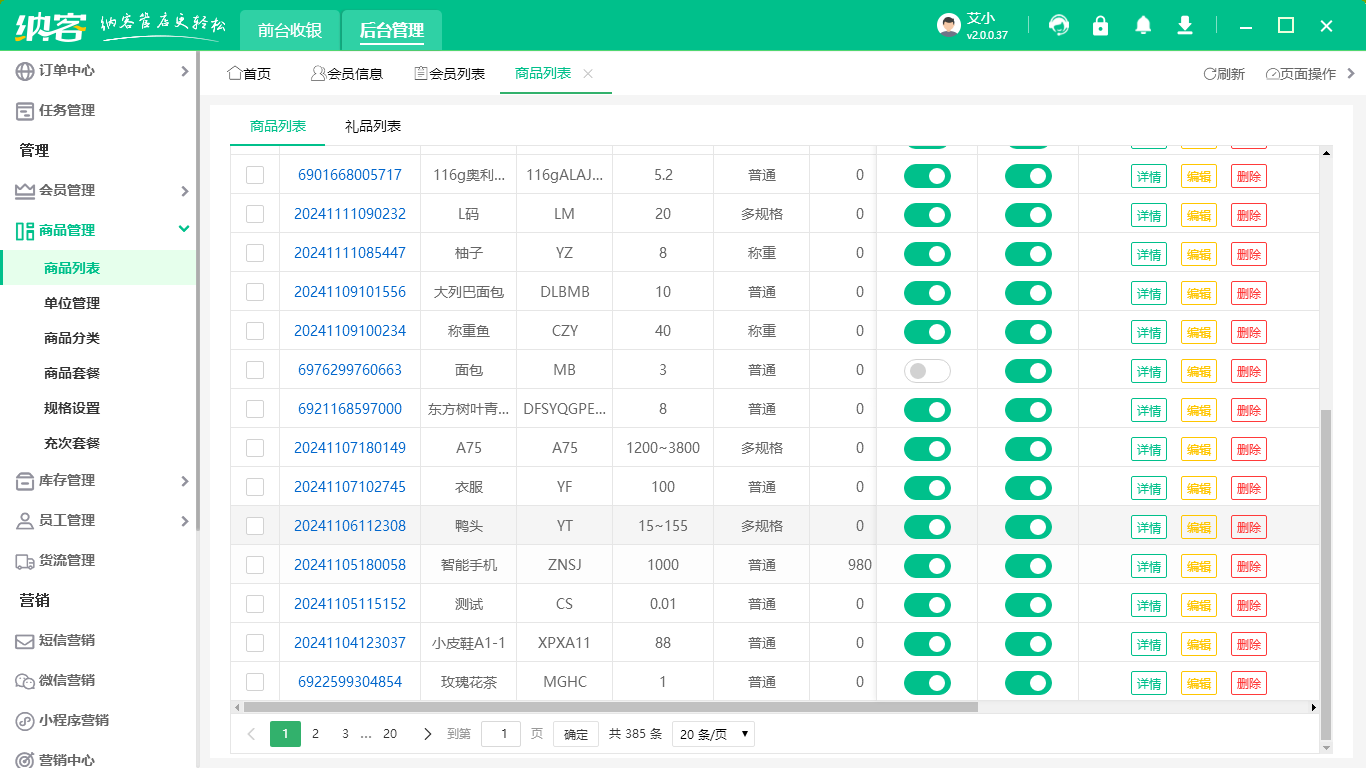Expand 会员管理 submenu arrow

point(184,191)
